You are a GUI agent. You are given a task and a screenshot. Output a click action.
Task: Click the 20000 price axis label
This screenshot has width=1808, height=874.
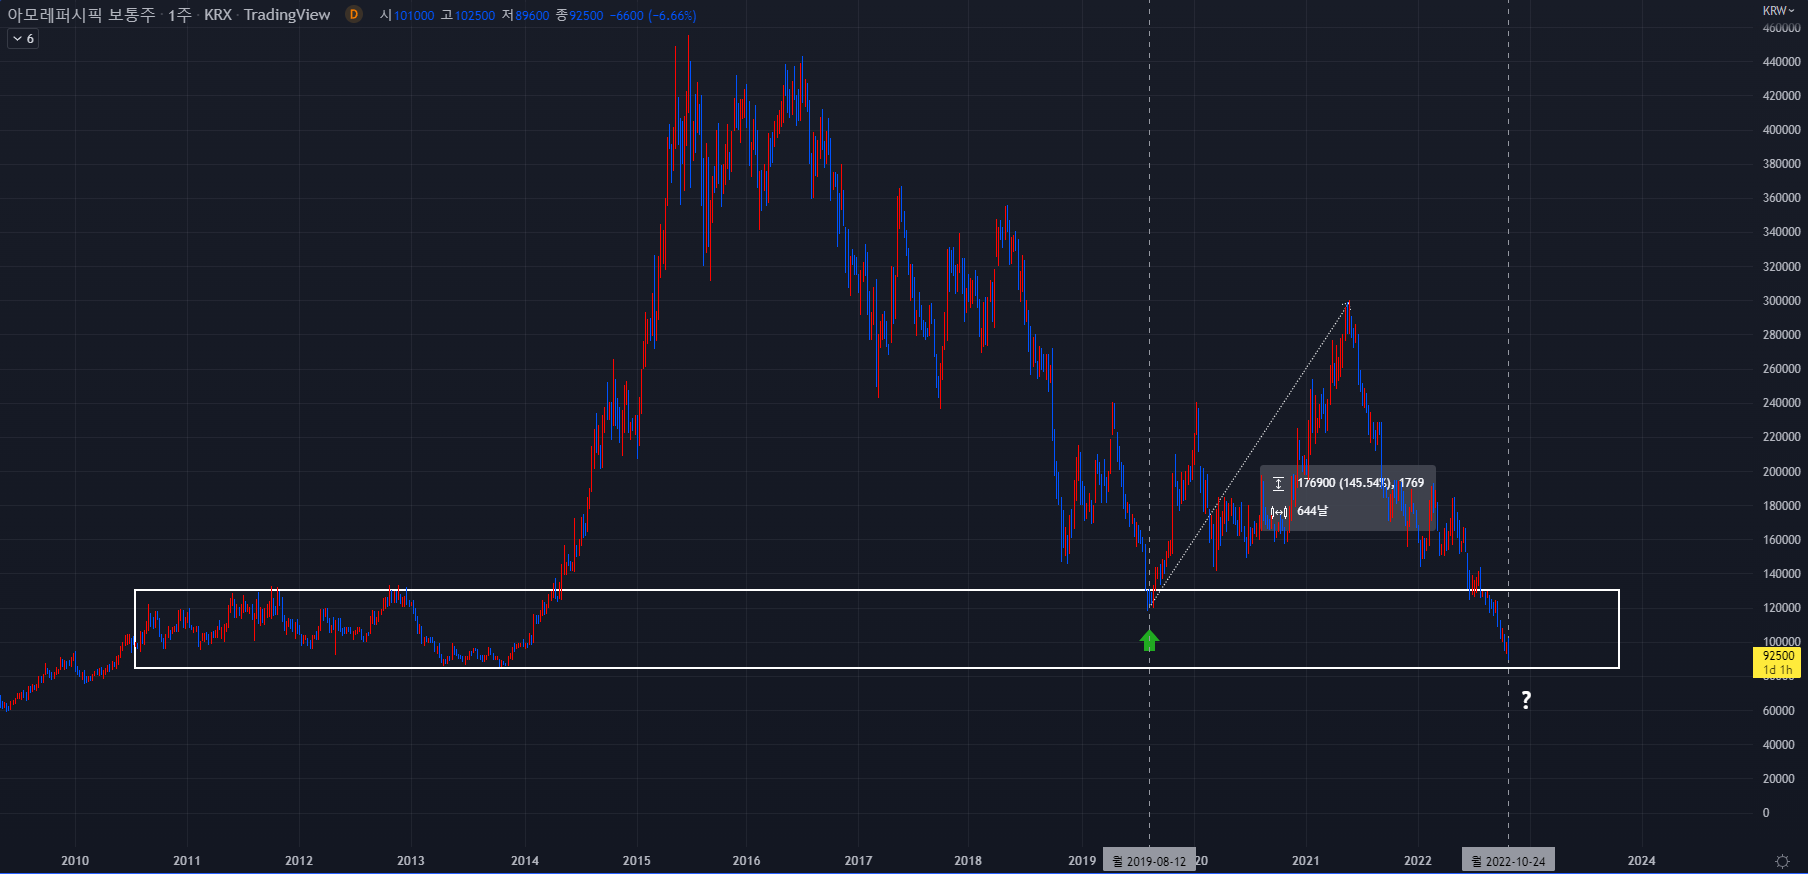[x=1778, y=779]
